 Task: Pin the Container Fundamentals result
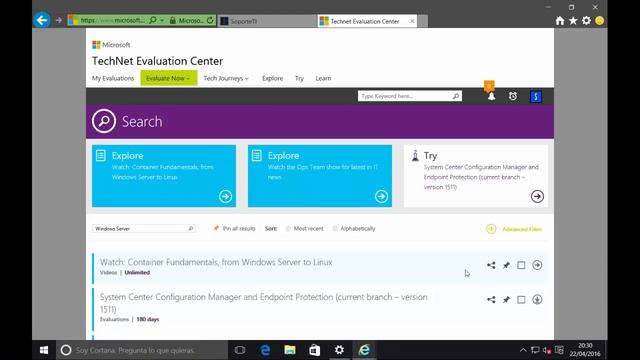point(506,265)
